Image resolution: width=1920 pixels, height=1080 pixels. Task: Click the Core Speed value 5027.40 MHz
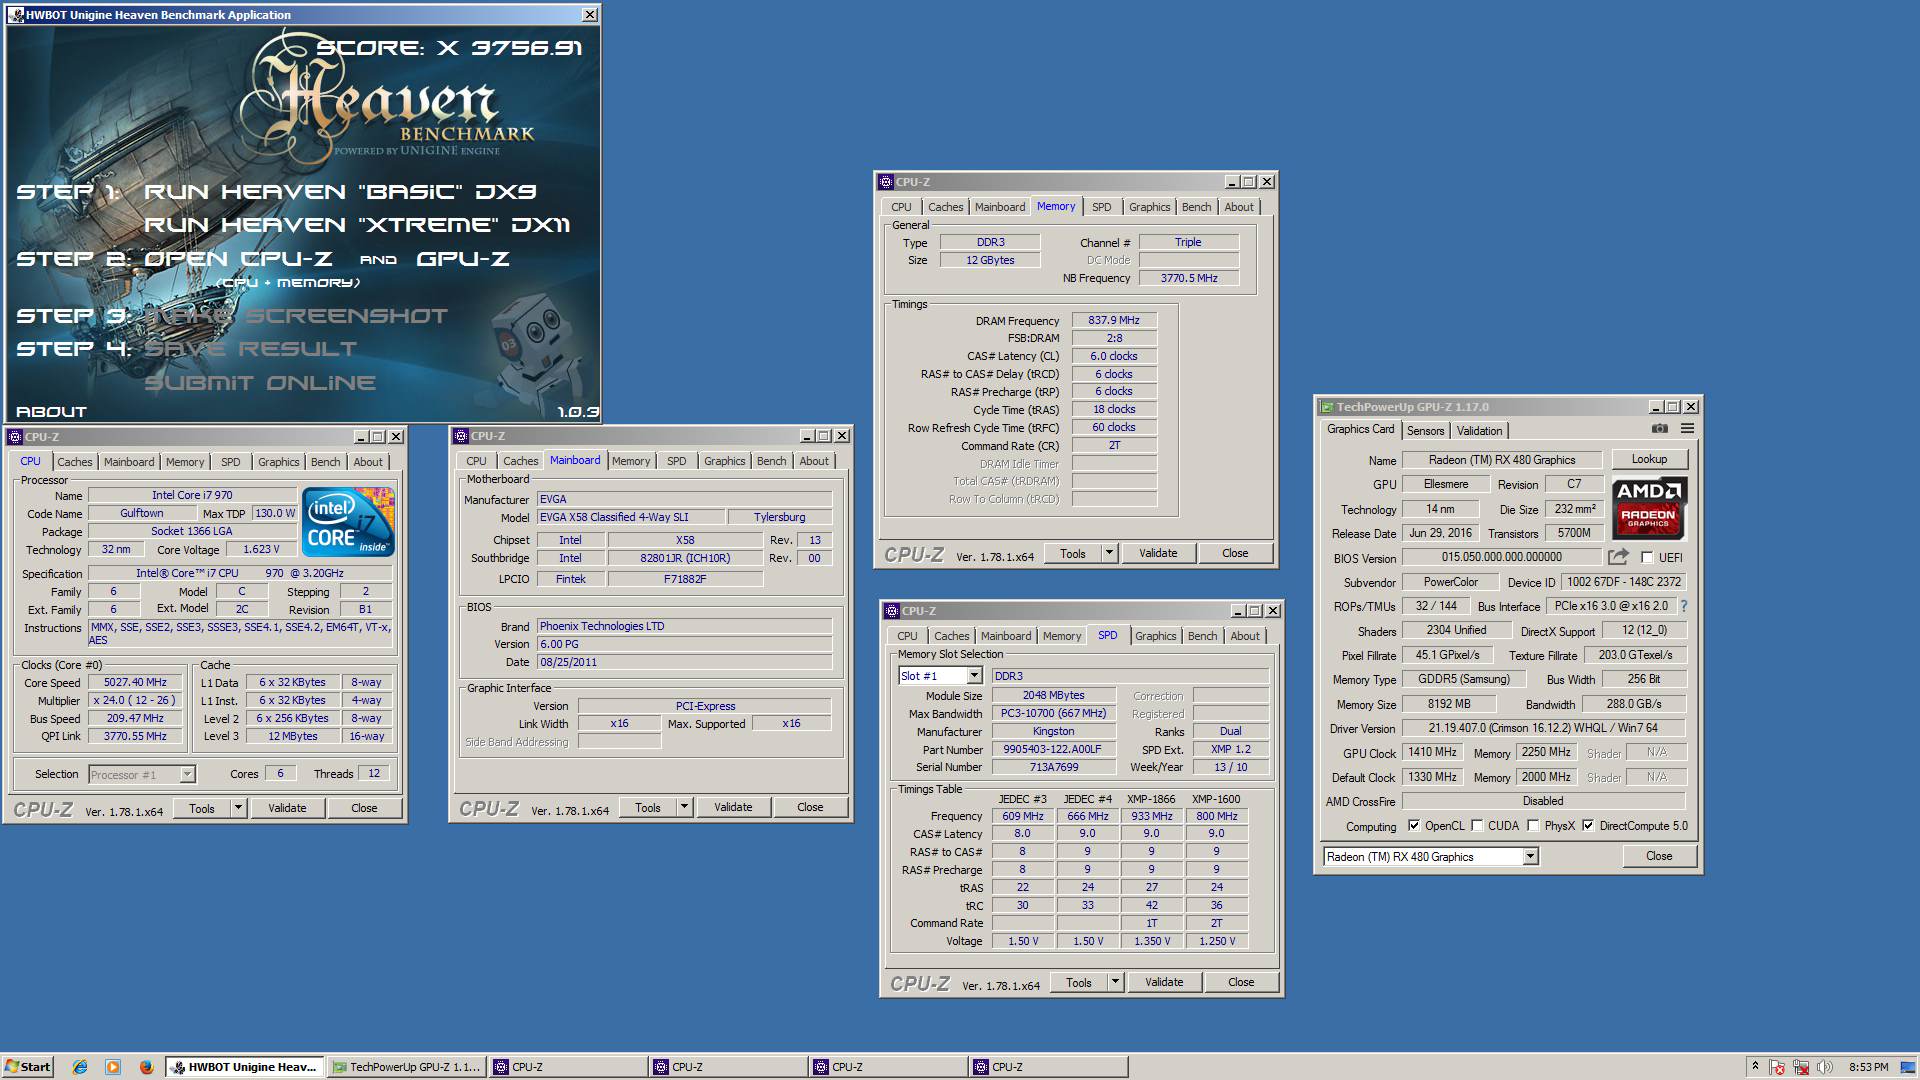[x=135, y=682]
